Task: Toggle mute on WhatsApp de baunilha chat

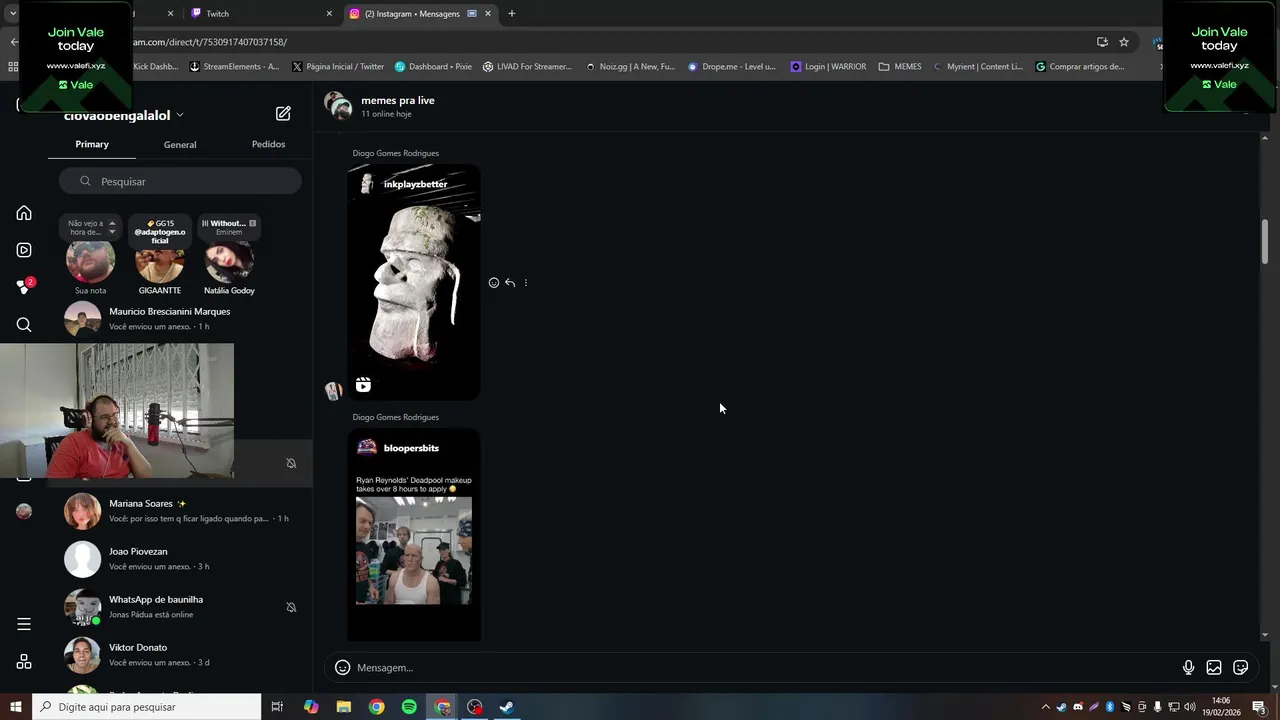Action: tap(291, 607)
